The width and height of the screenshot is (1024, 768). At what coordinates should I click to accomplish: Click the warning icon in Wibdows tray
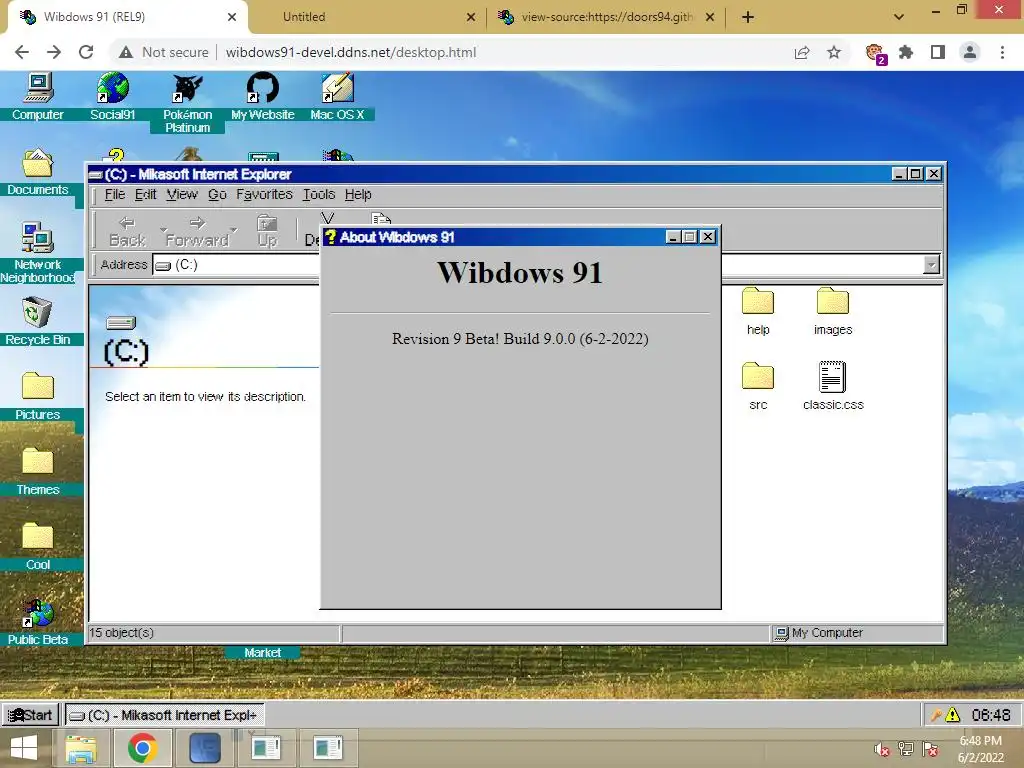[x=953, y=715]
